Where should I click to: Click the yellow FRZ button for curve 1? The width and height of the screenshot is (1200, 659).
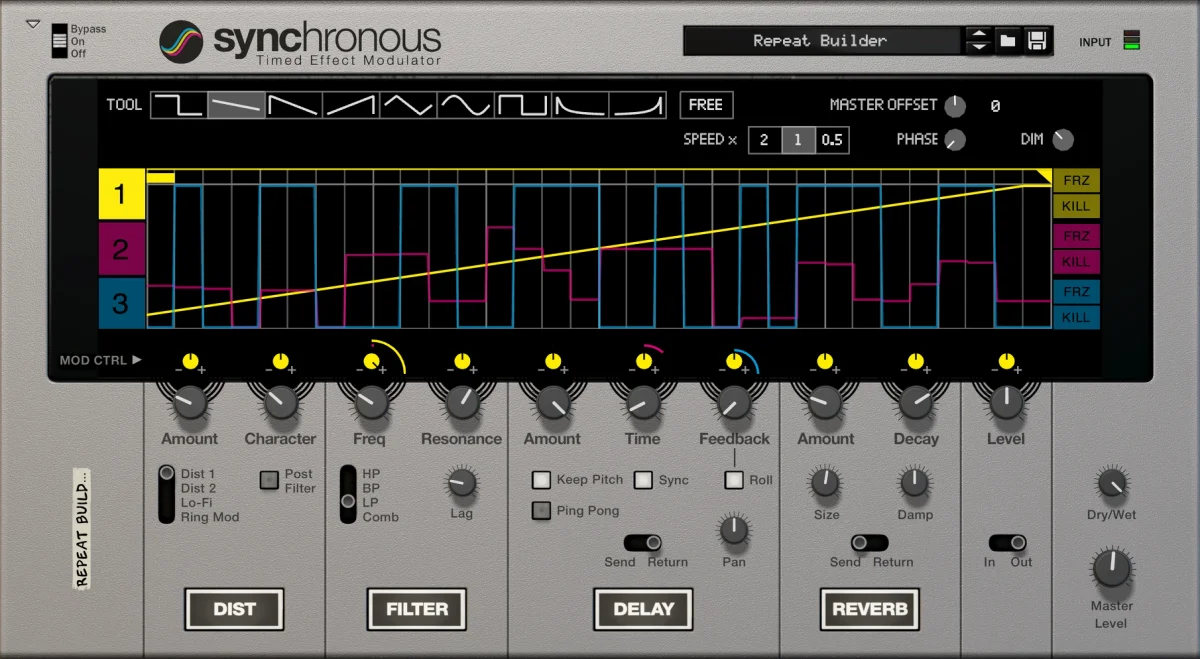(x=1076, y=181)
